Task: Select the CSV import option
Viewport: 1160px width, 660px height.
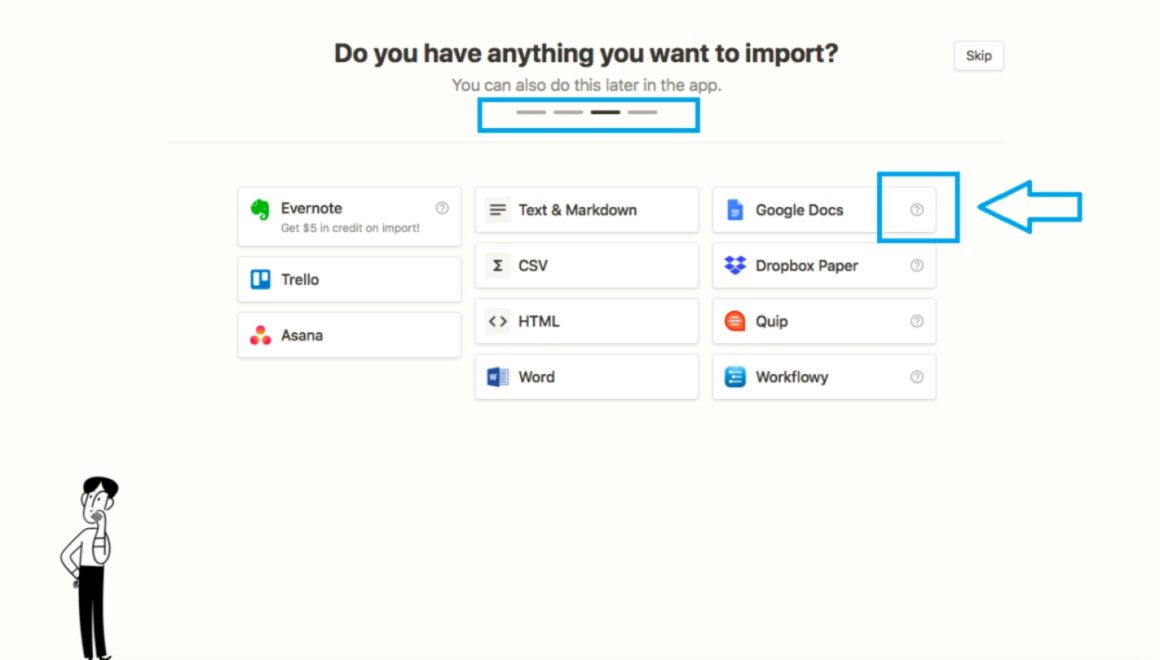Action: [498, 265]
